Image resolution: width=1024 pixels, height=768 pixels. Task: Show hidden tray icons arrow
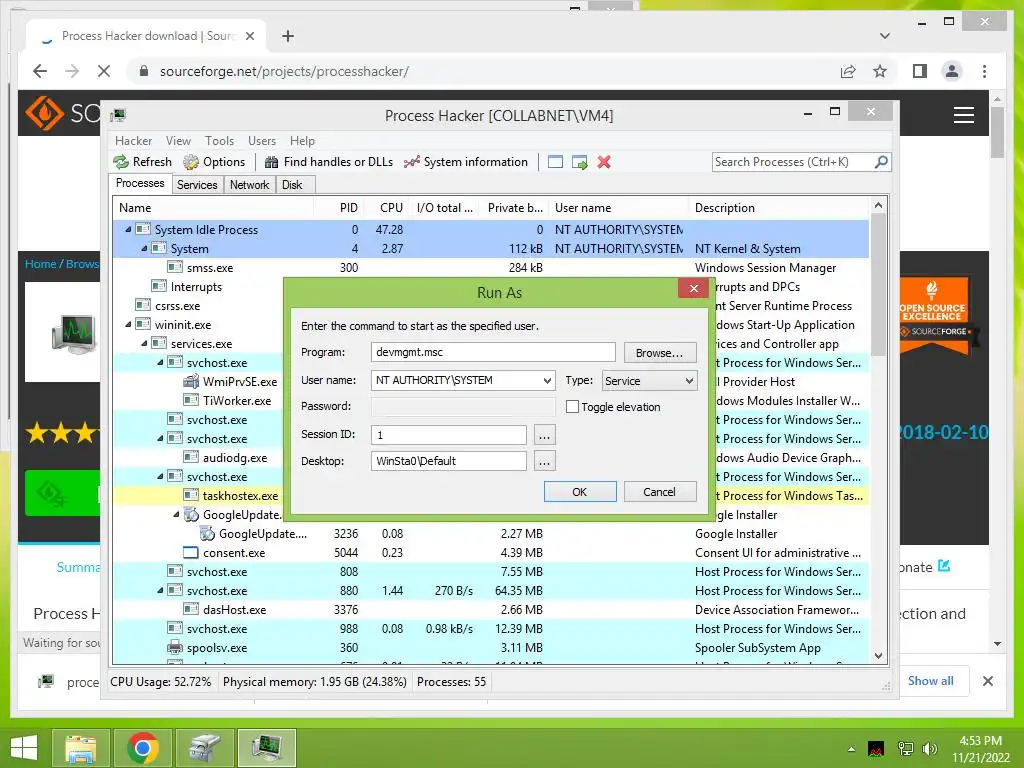click(x=851, y=750)
